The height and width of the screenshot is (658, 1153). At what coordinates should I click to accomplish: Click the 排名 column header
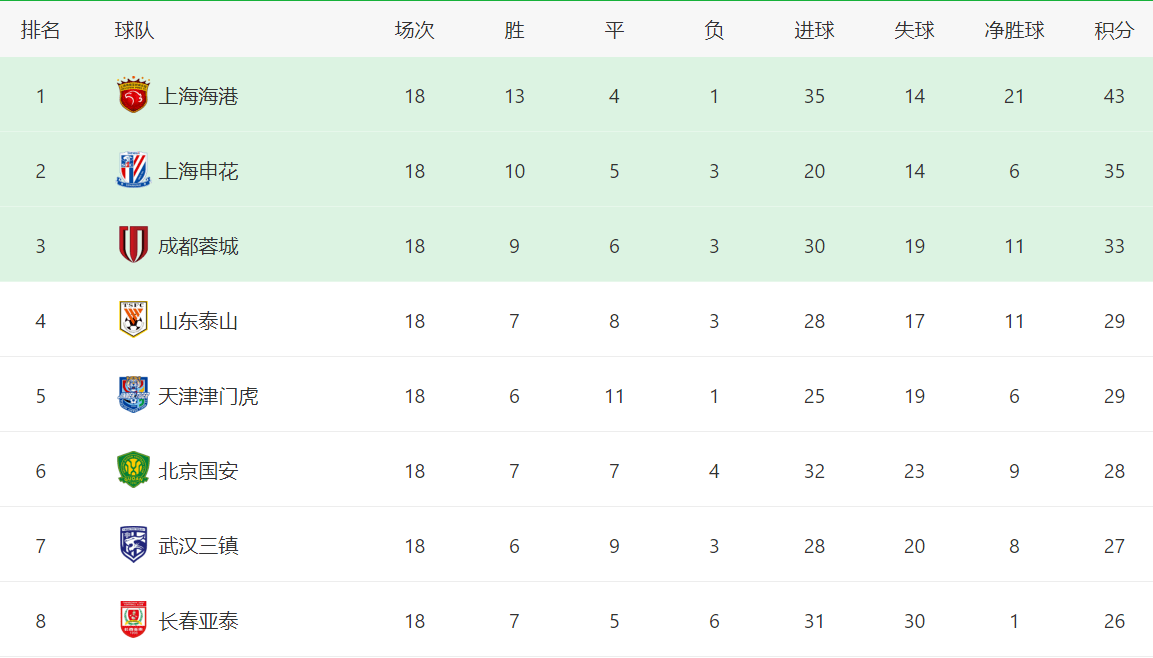pos(41,30)
